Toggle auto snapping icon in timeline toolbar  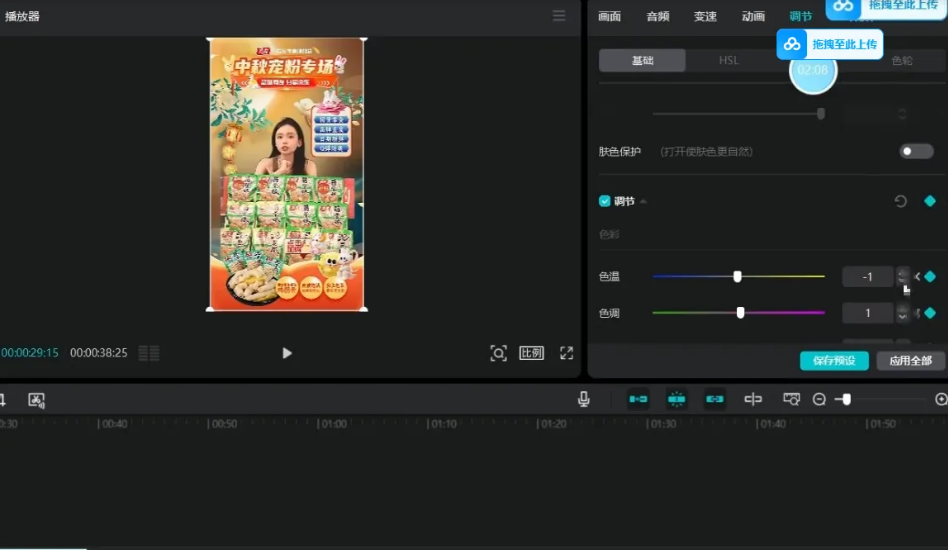tap(677, 399)
